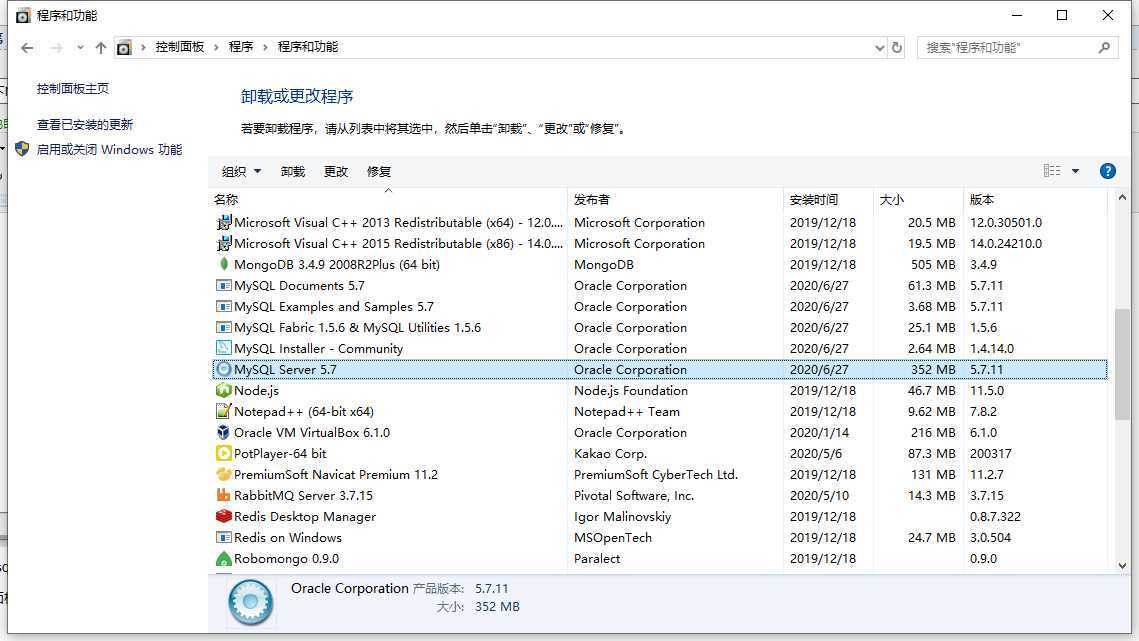
Task: Open 查看已安装的更新 link
Action: (x=85, y=124)
